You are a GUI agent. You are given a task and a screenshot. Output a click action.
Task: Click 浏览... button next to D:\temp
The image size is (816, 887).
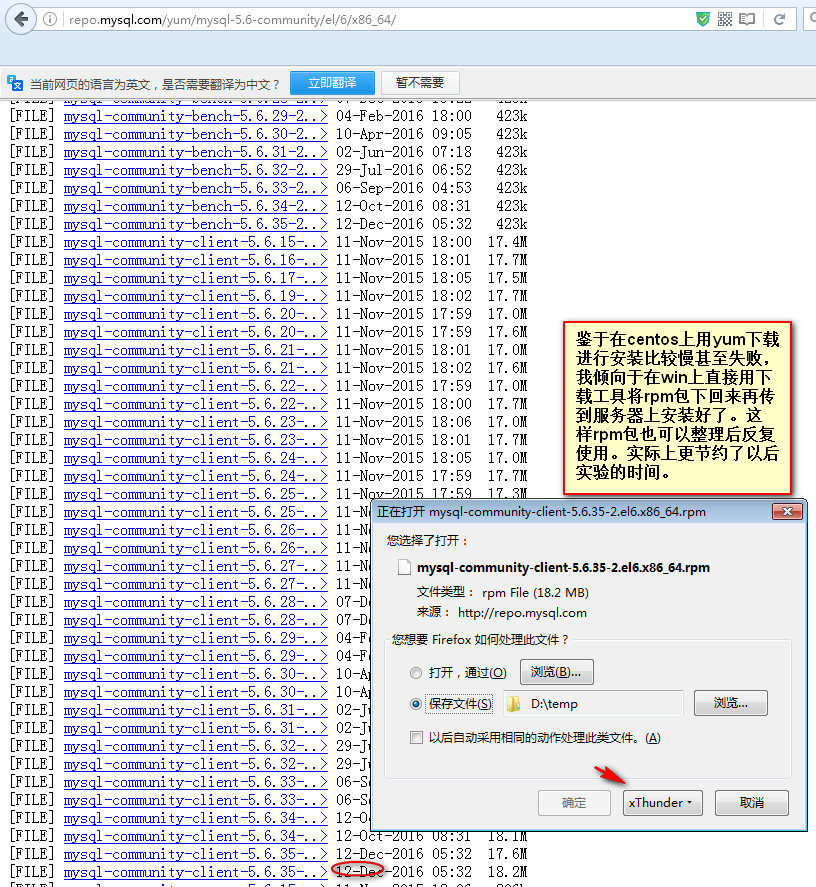pyautogui.click(x=731, y=703)
